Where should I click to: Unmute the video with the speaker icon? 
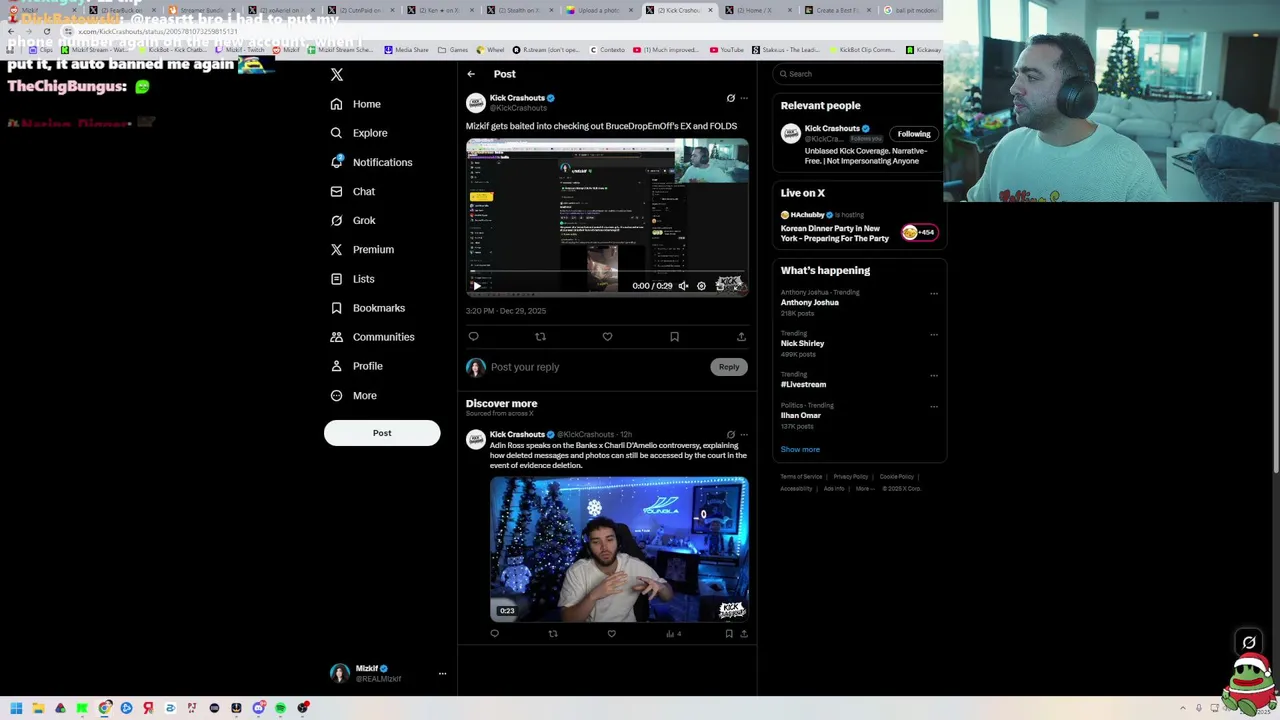(x=683, y=286)
